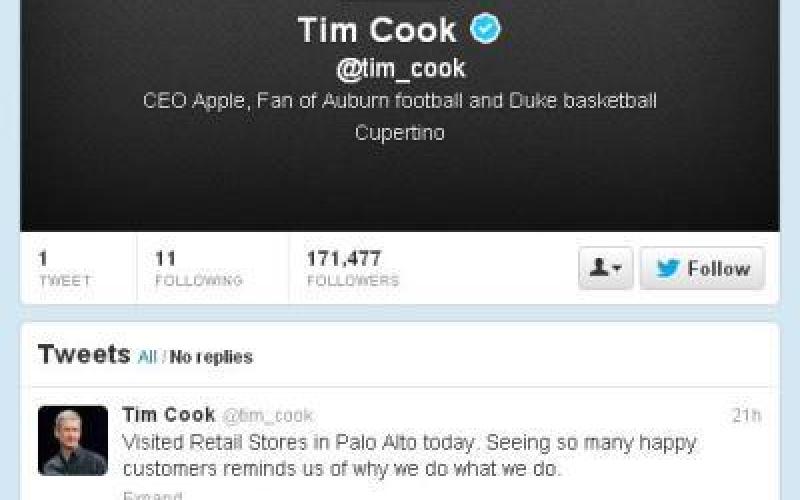Open the user actions person dropdown
The height and width of the screenshot is (500, 800).
tap(605, 268)
